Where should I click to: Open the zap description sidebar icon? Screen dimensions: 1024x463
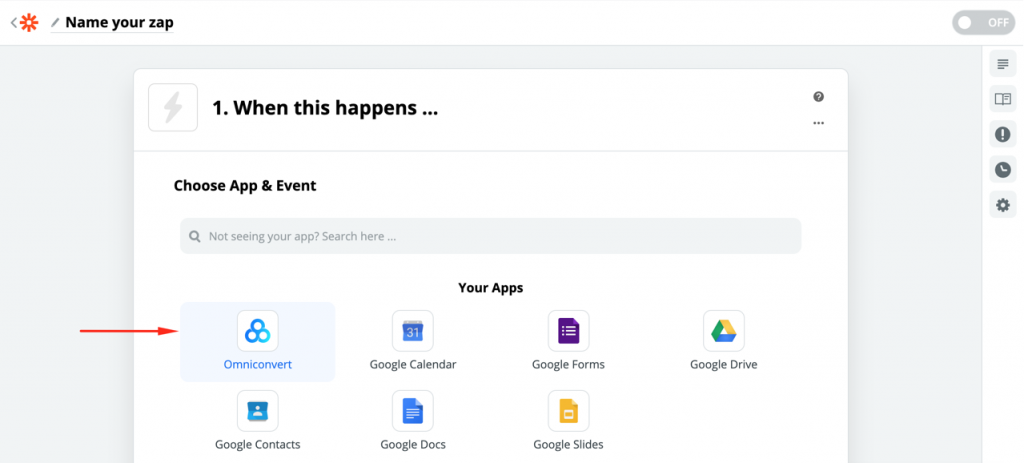pos(1002,65)
